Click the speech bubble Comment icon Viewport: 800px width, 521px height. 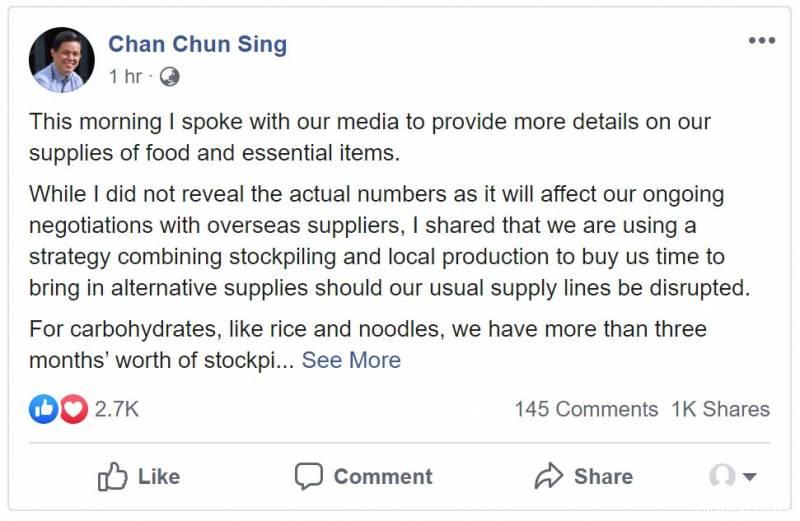(x=309, y=476)
